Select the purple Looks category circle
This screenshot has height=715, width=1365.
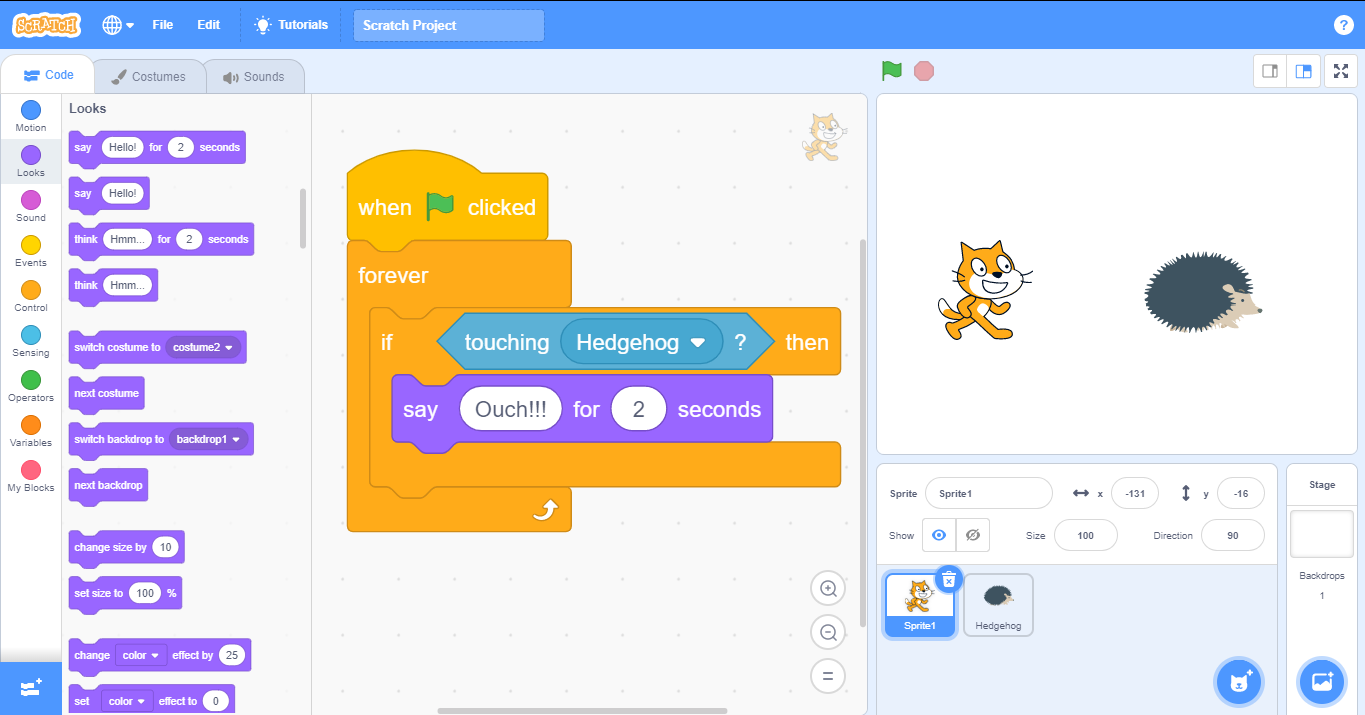pos(31,155)
